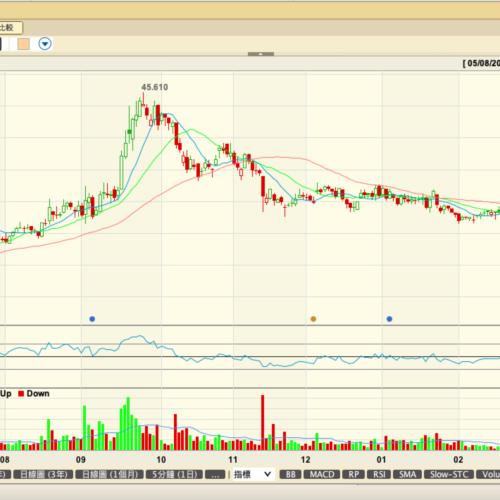Click the blue event dot near month 09
Image resolution: width=500 pixels, height=500 pixels.
coord(92,319)
